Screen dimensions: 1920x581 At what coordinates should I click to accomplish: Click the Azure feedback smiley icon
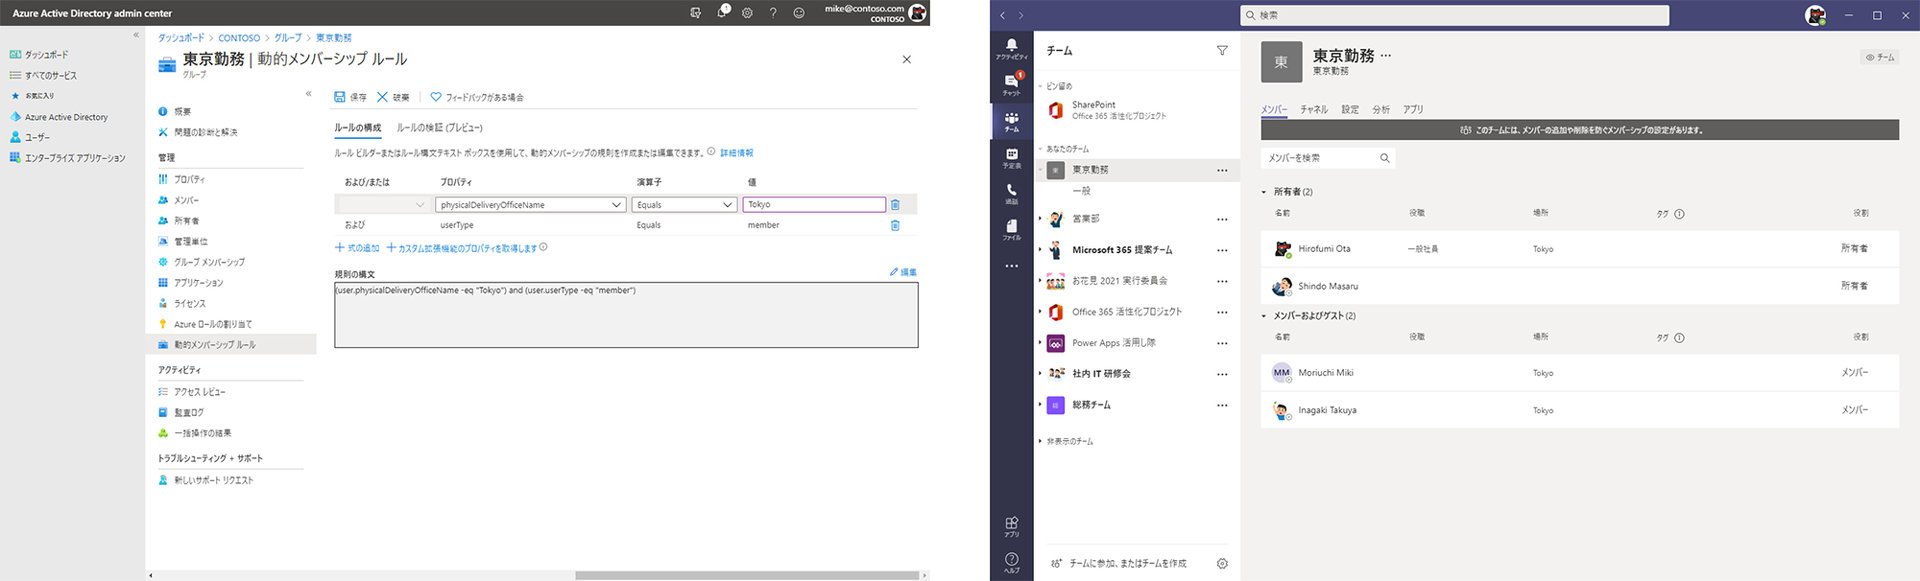[x=799, y=13]
